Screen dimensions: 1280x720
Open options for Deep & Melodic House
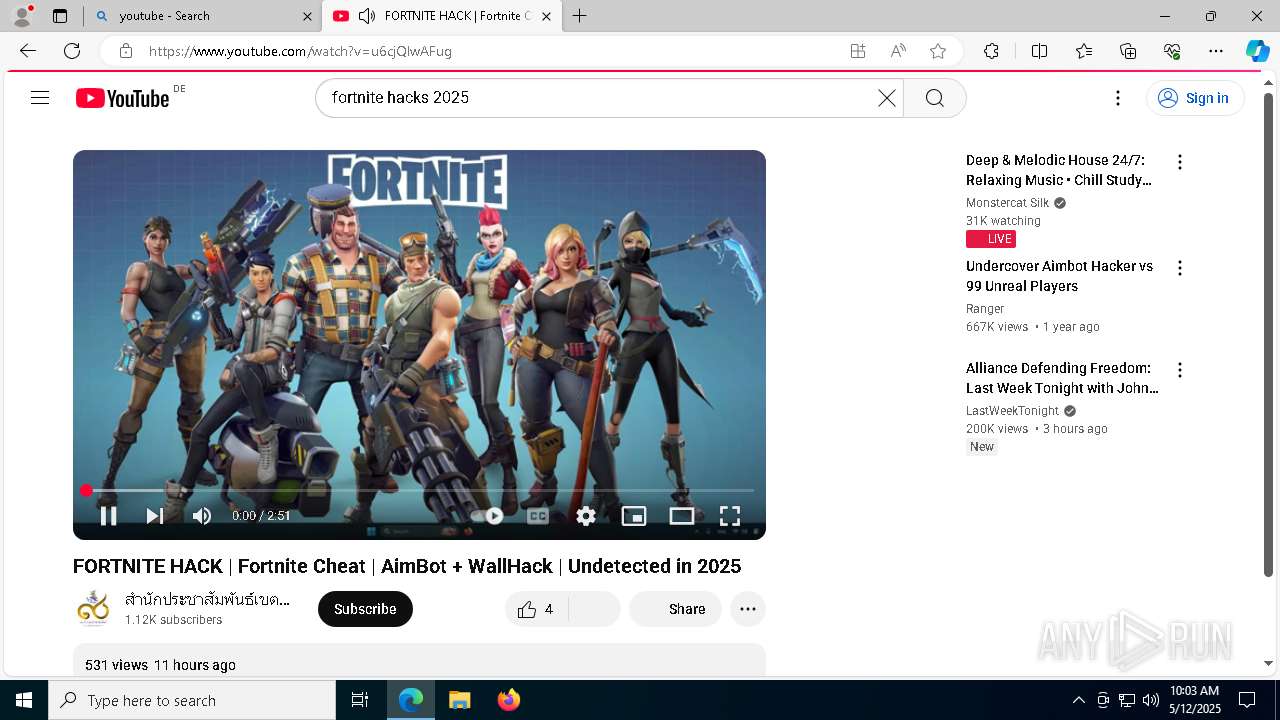coord(1180,162)
